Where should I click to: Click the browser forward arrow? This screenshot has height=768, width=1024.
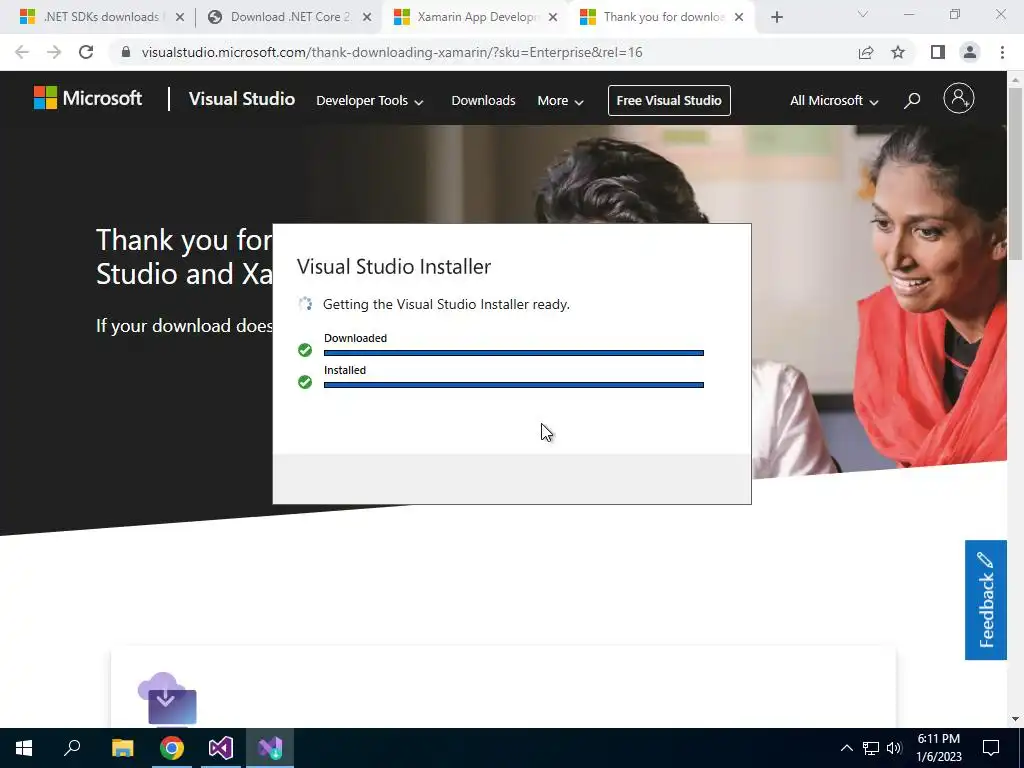click(x=54, y=52)
